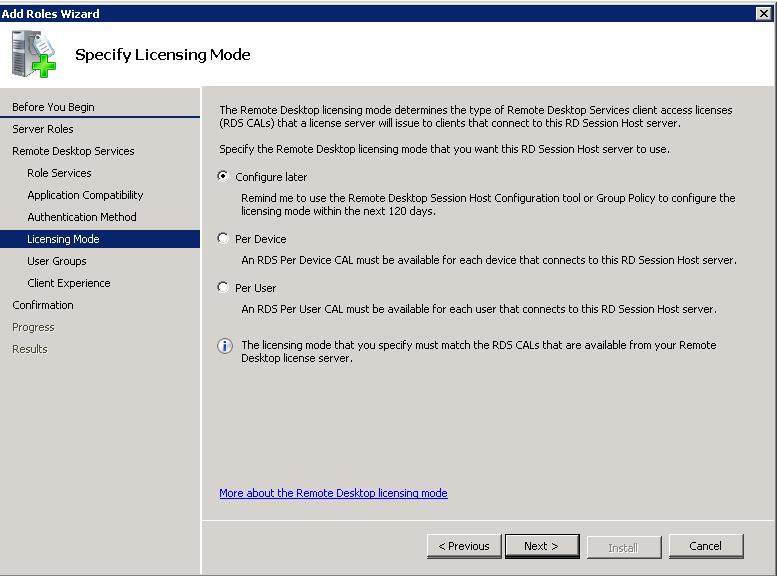Open More about Remote Desktop licensing link
This screenshot has height=576, width=777.
click(333, 493)
